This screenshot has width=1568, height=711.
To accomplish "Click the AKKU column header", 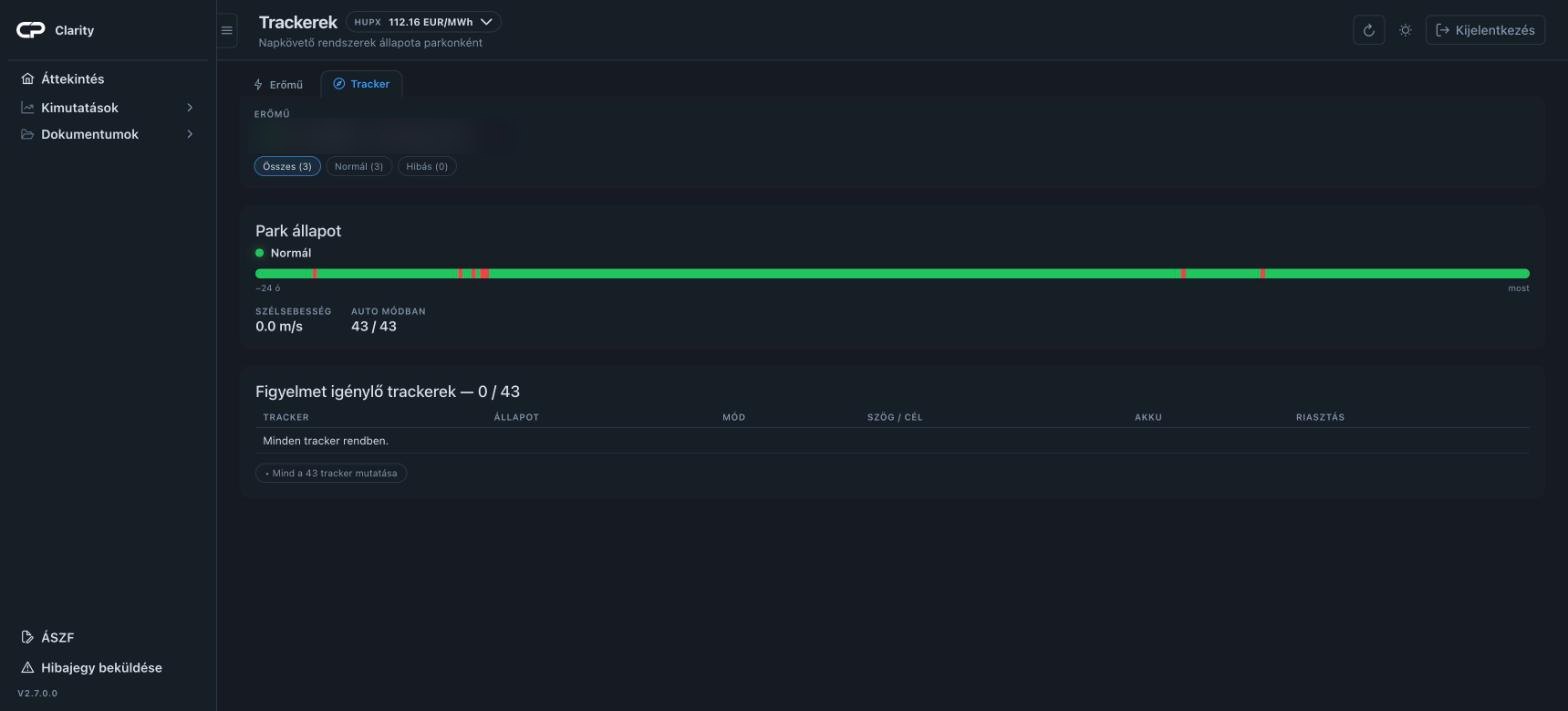I will click(1148, 417).
